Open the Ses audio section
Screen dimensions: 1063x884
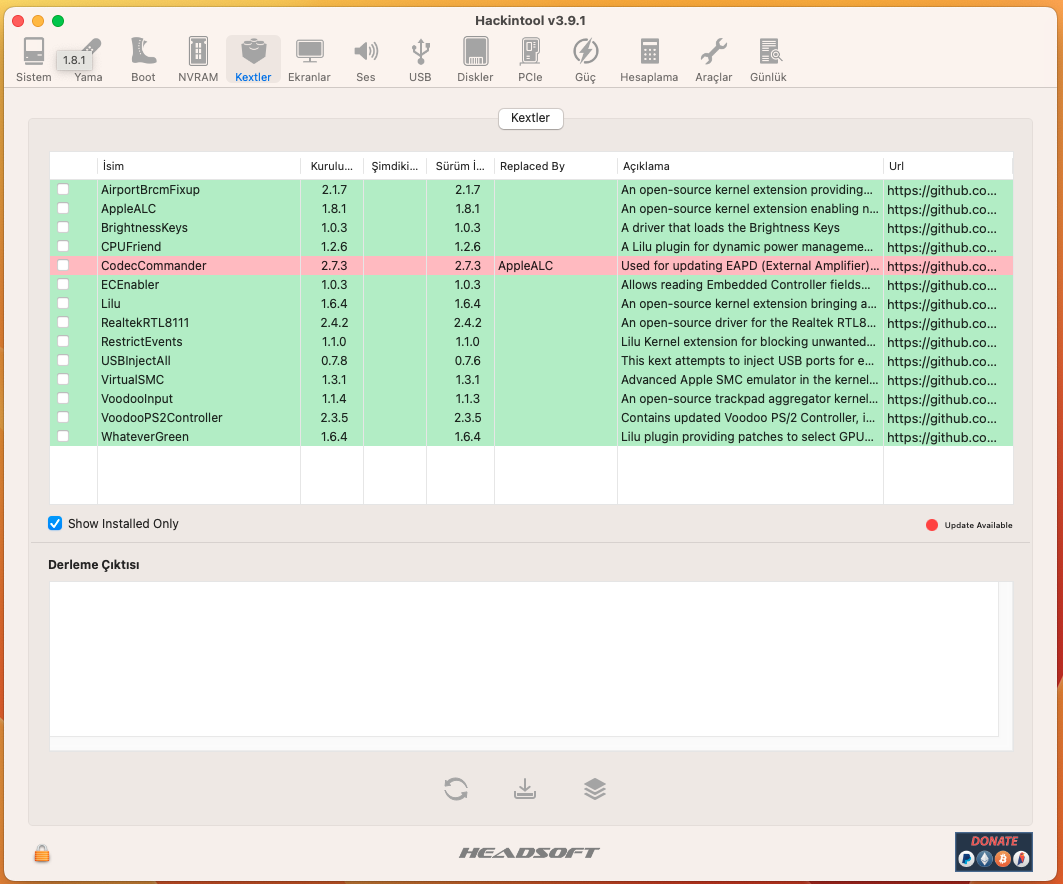pyautogui.click(x=365, y=60)
